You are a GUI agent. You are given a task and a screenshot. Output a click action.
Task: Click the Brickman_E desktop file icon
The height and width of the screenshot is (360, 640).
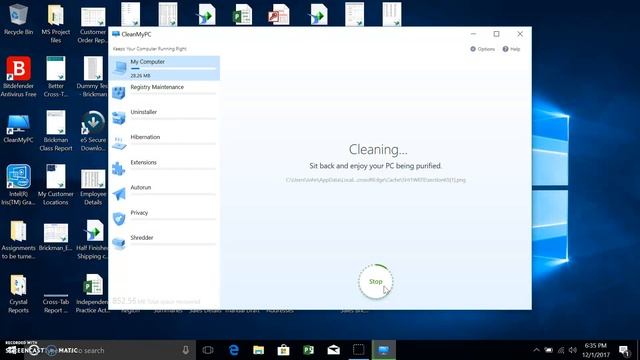pyautogui.click(x=56, y=237)
